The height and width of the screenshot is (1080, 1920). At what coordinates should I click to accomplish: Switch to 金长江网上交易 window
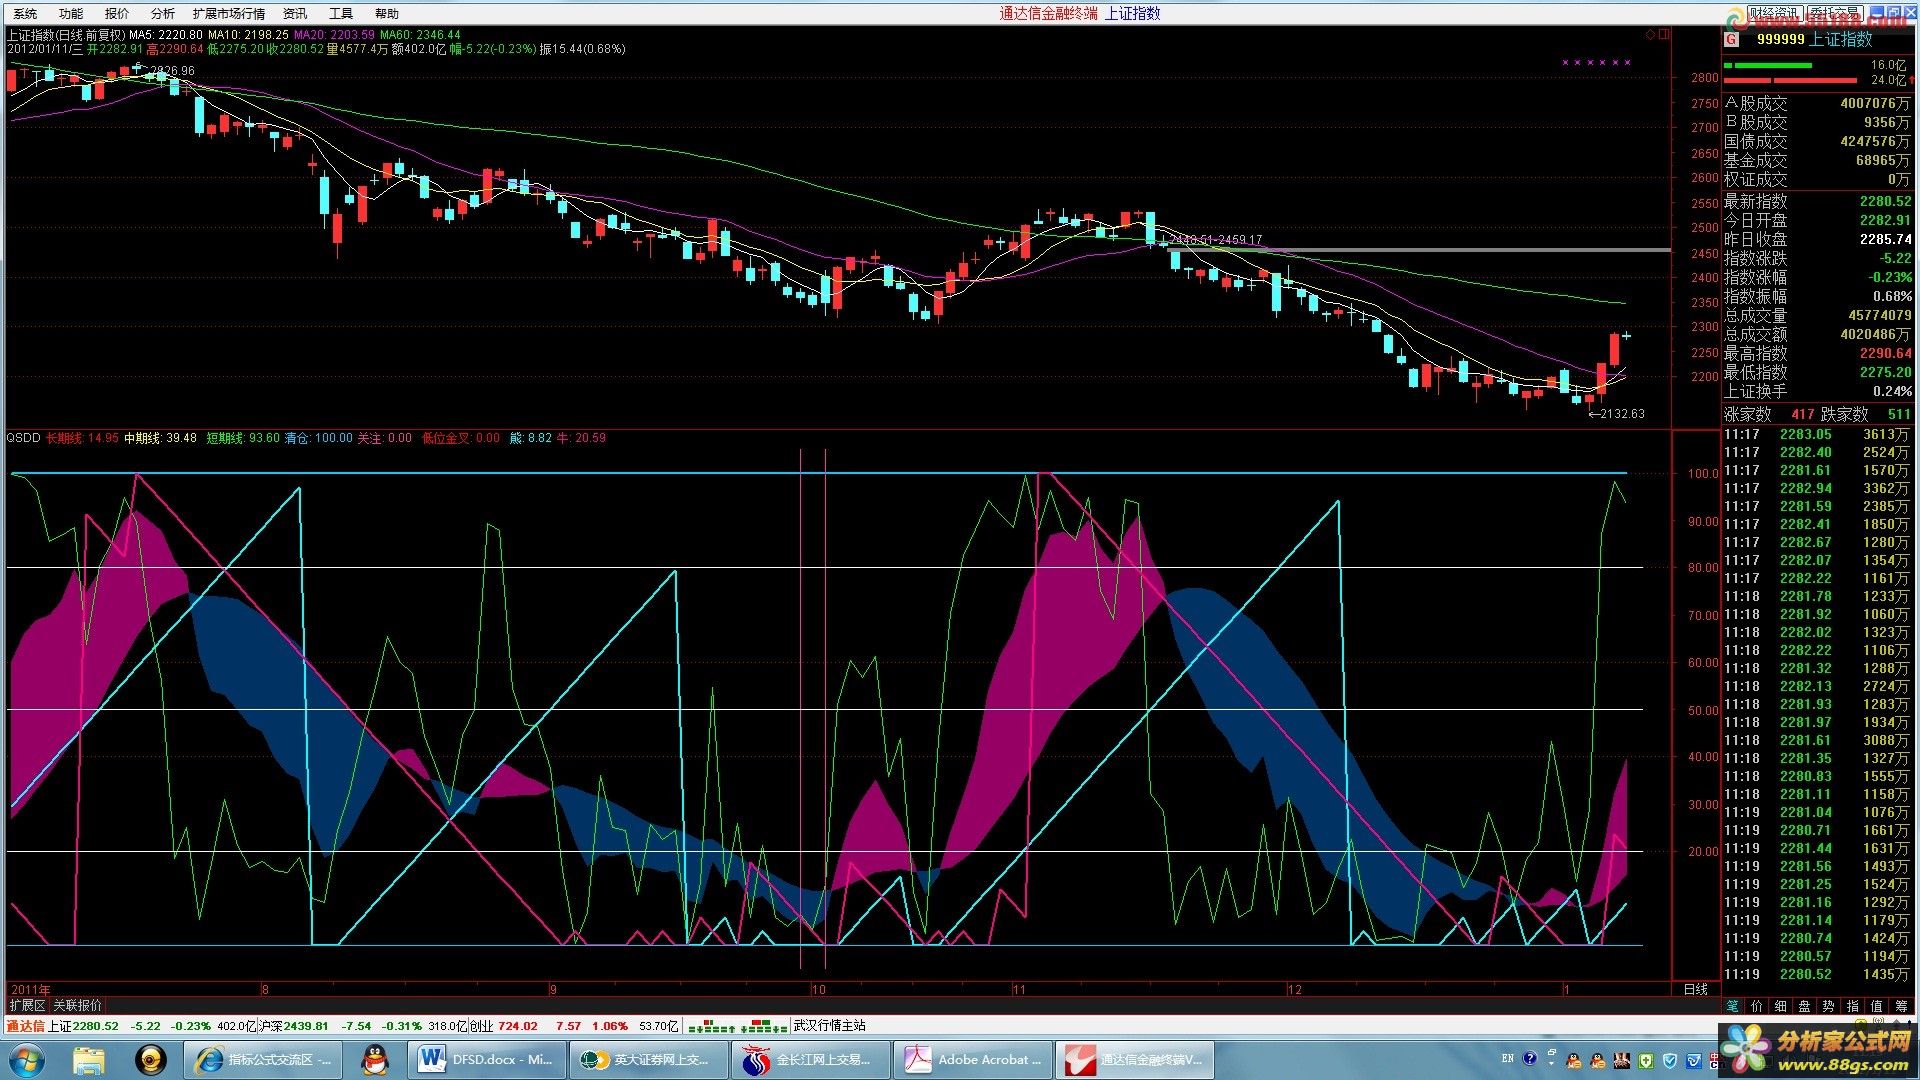[811, 1059]
